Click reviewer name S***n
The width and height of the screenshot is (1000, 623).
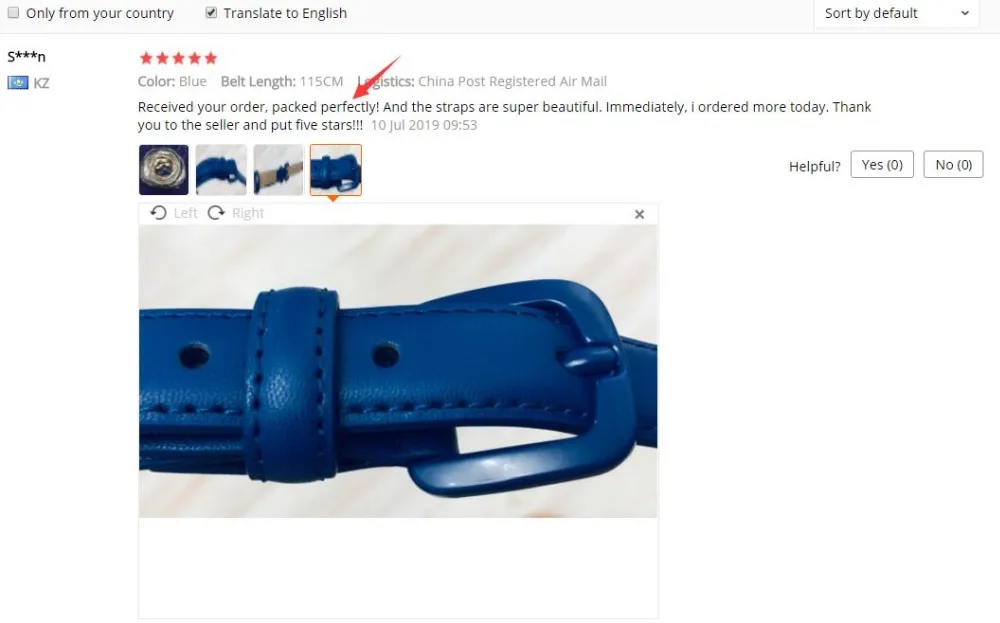(x=26, y=57)
